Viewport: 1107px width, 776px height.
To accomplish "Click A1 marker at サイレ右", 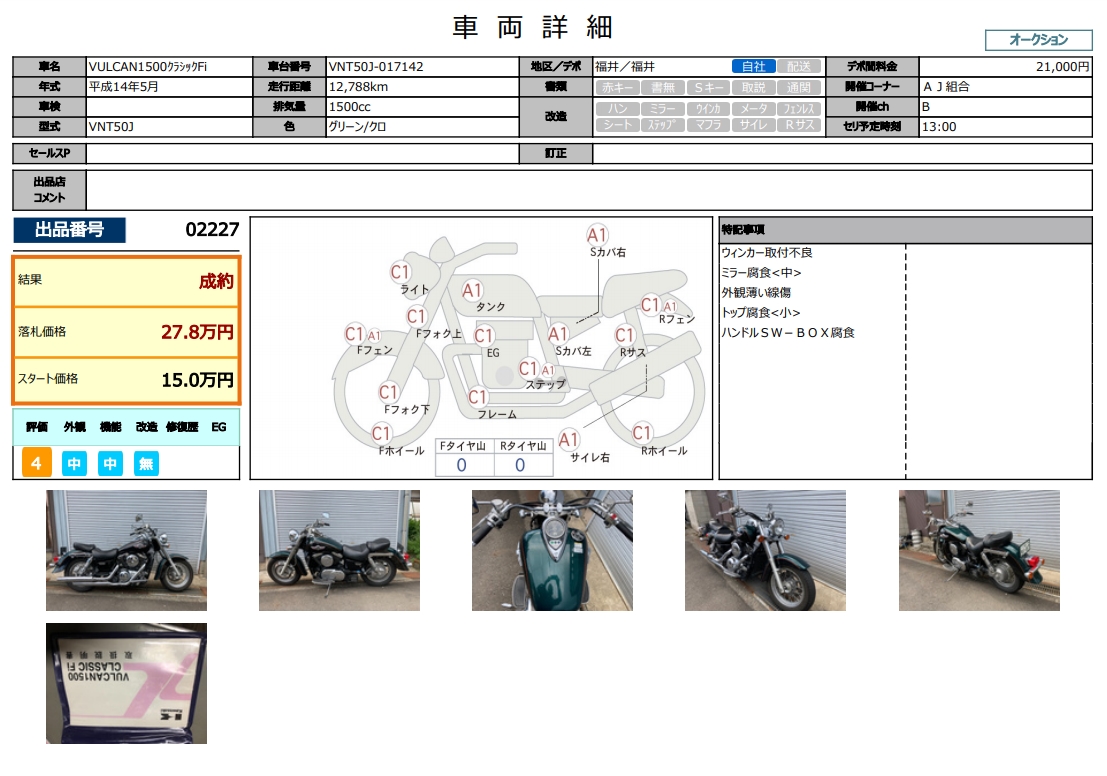I will pyautogui.click(x=568, y=440).
